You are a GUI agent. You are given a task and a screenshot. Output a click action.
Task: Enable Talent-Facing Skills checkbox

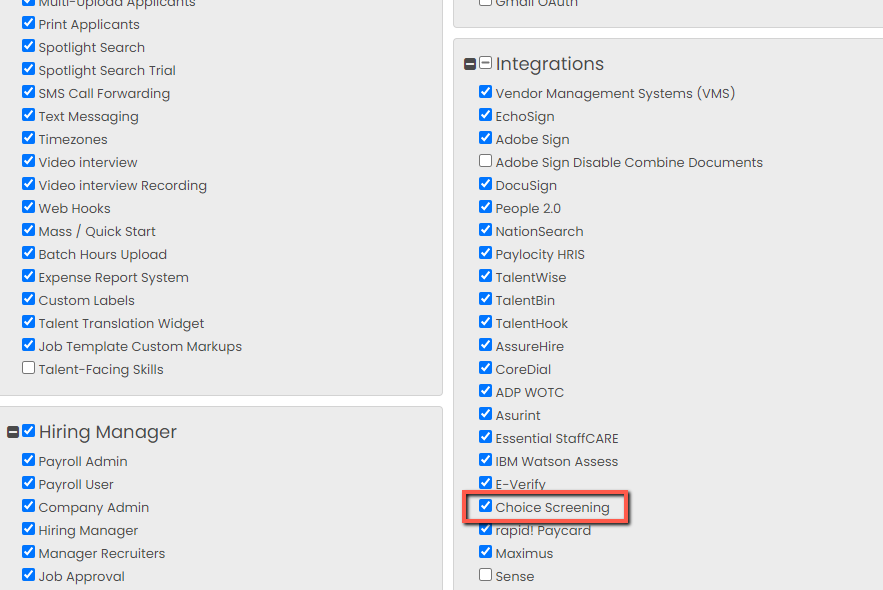[28, 368]
